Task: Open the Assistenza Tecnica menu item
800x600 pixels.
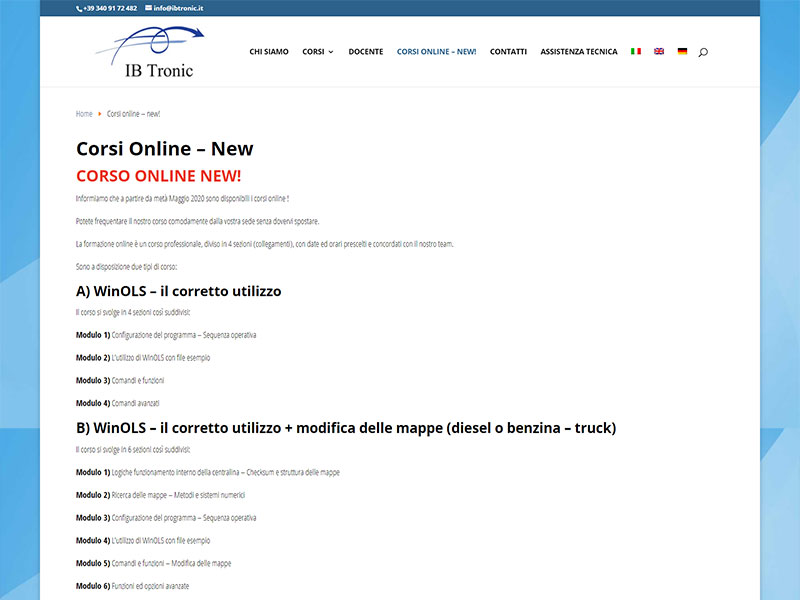Action: (x=579, y=52)
